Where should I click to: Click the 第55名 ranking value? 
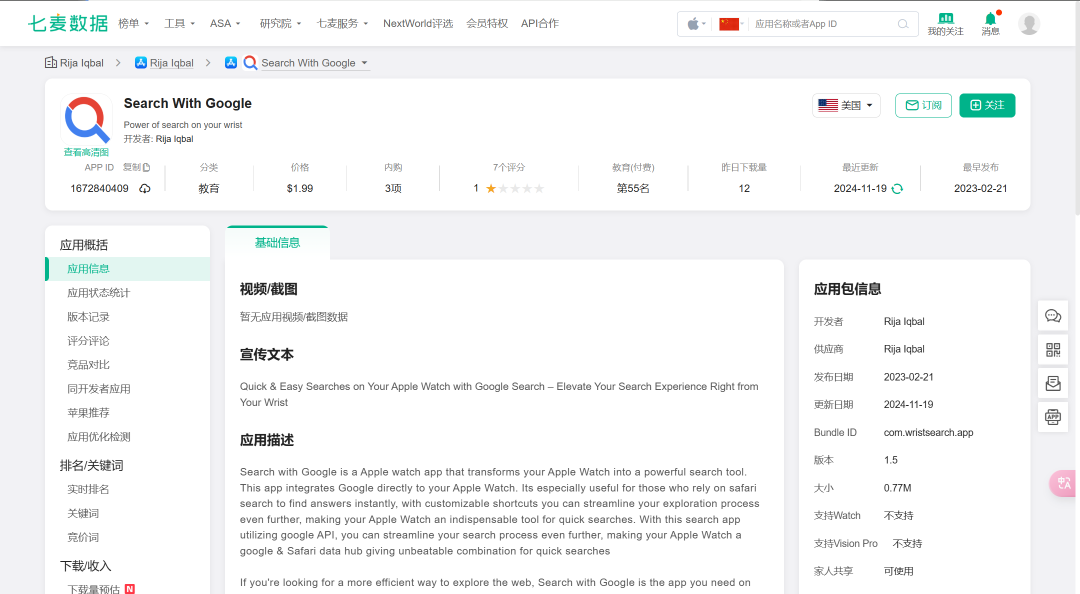(633, 189)
